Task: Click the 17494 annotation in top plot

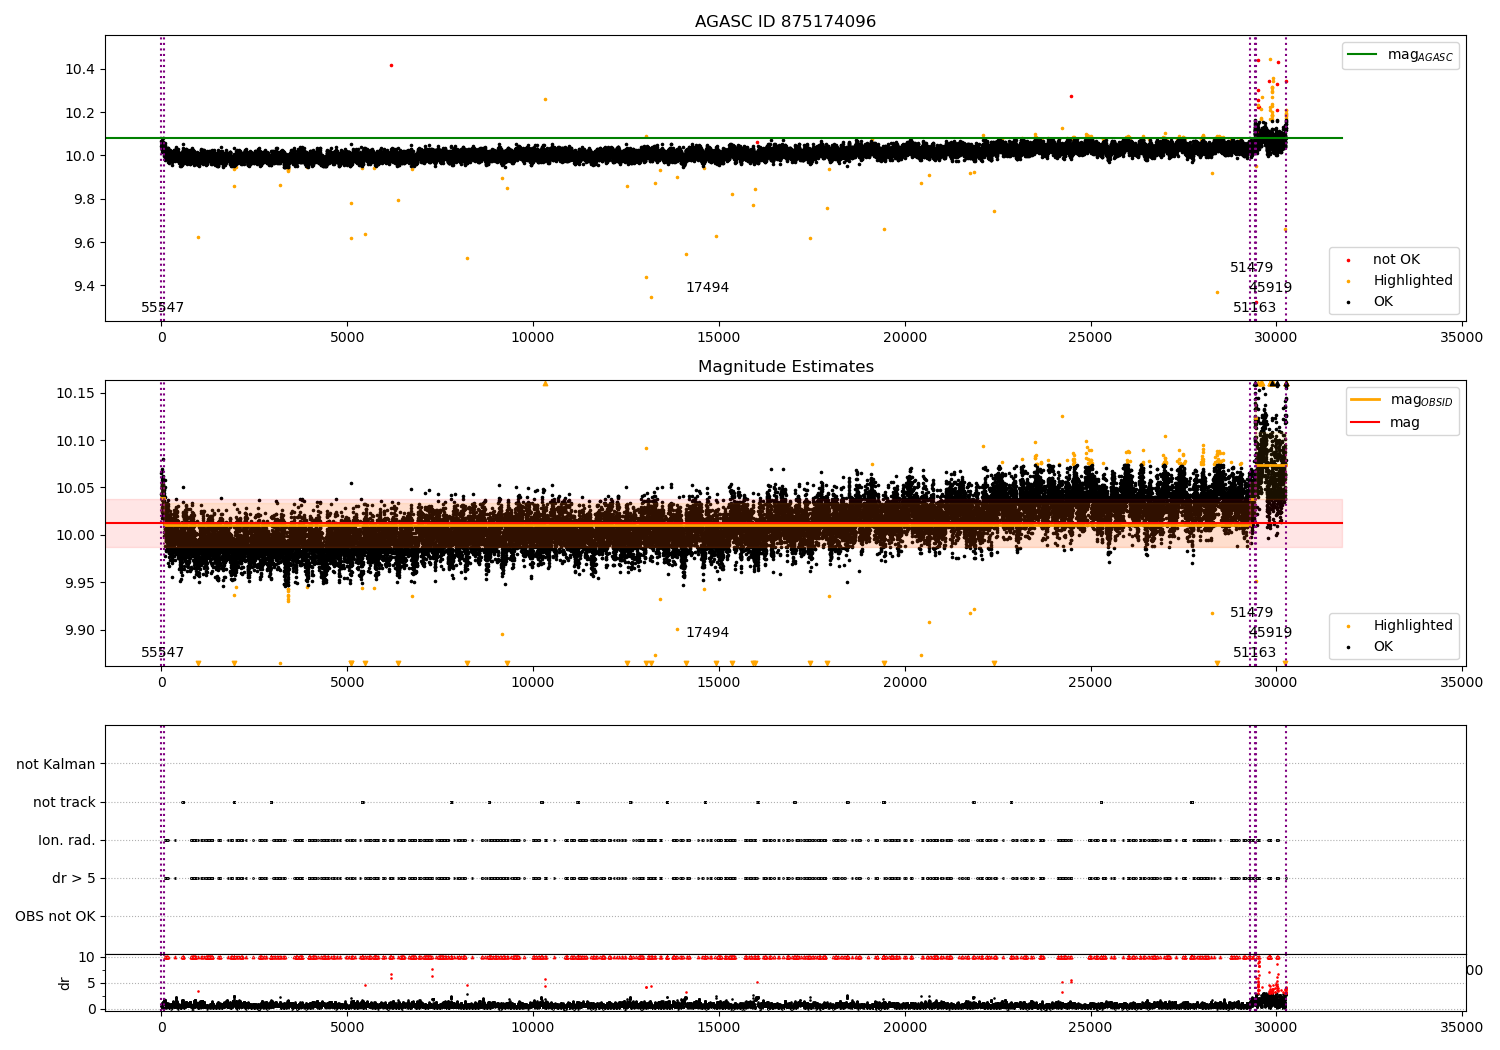Action: [x=707, y=288]
